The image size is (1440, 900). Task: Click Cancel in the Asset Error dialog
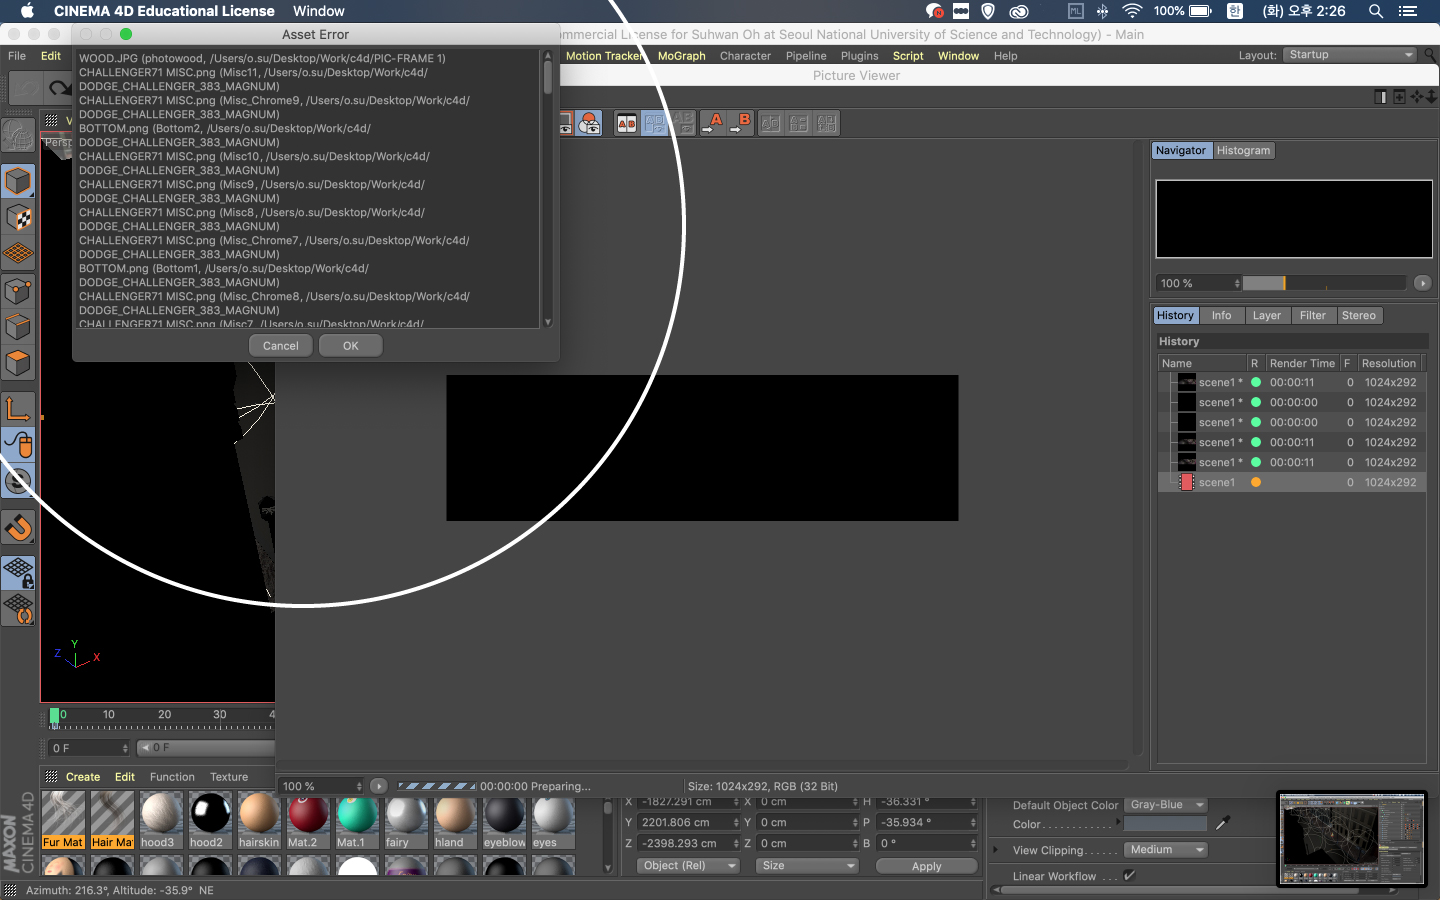click(x=280, y=346)
